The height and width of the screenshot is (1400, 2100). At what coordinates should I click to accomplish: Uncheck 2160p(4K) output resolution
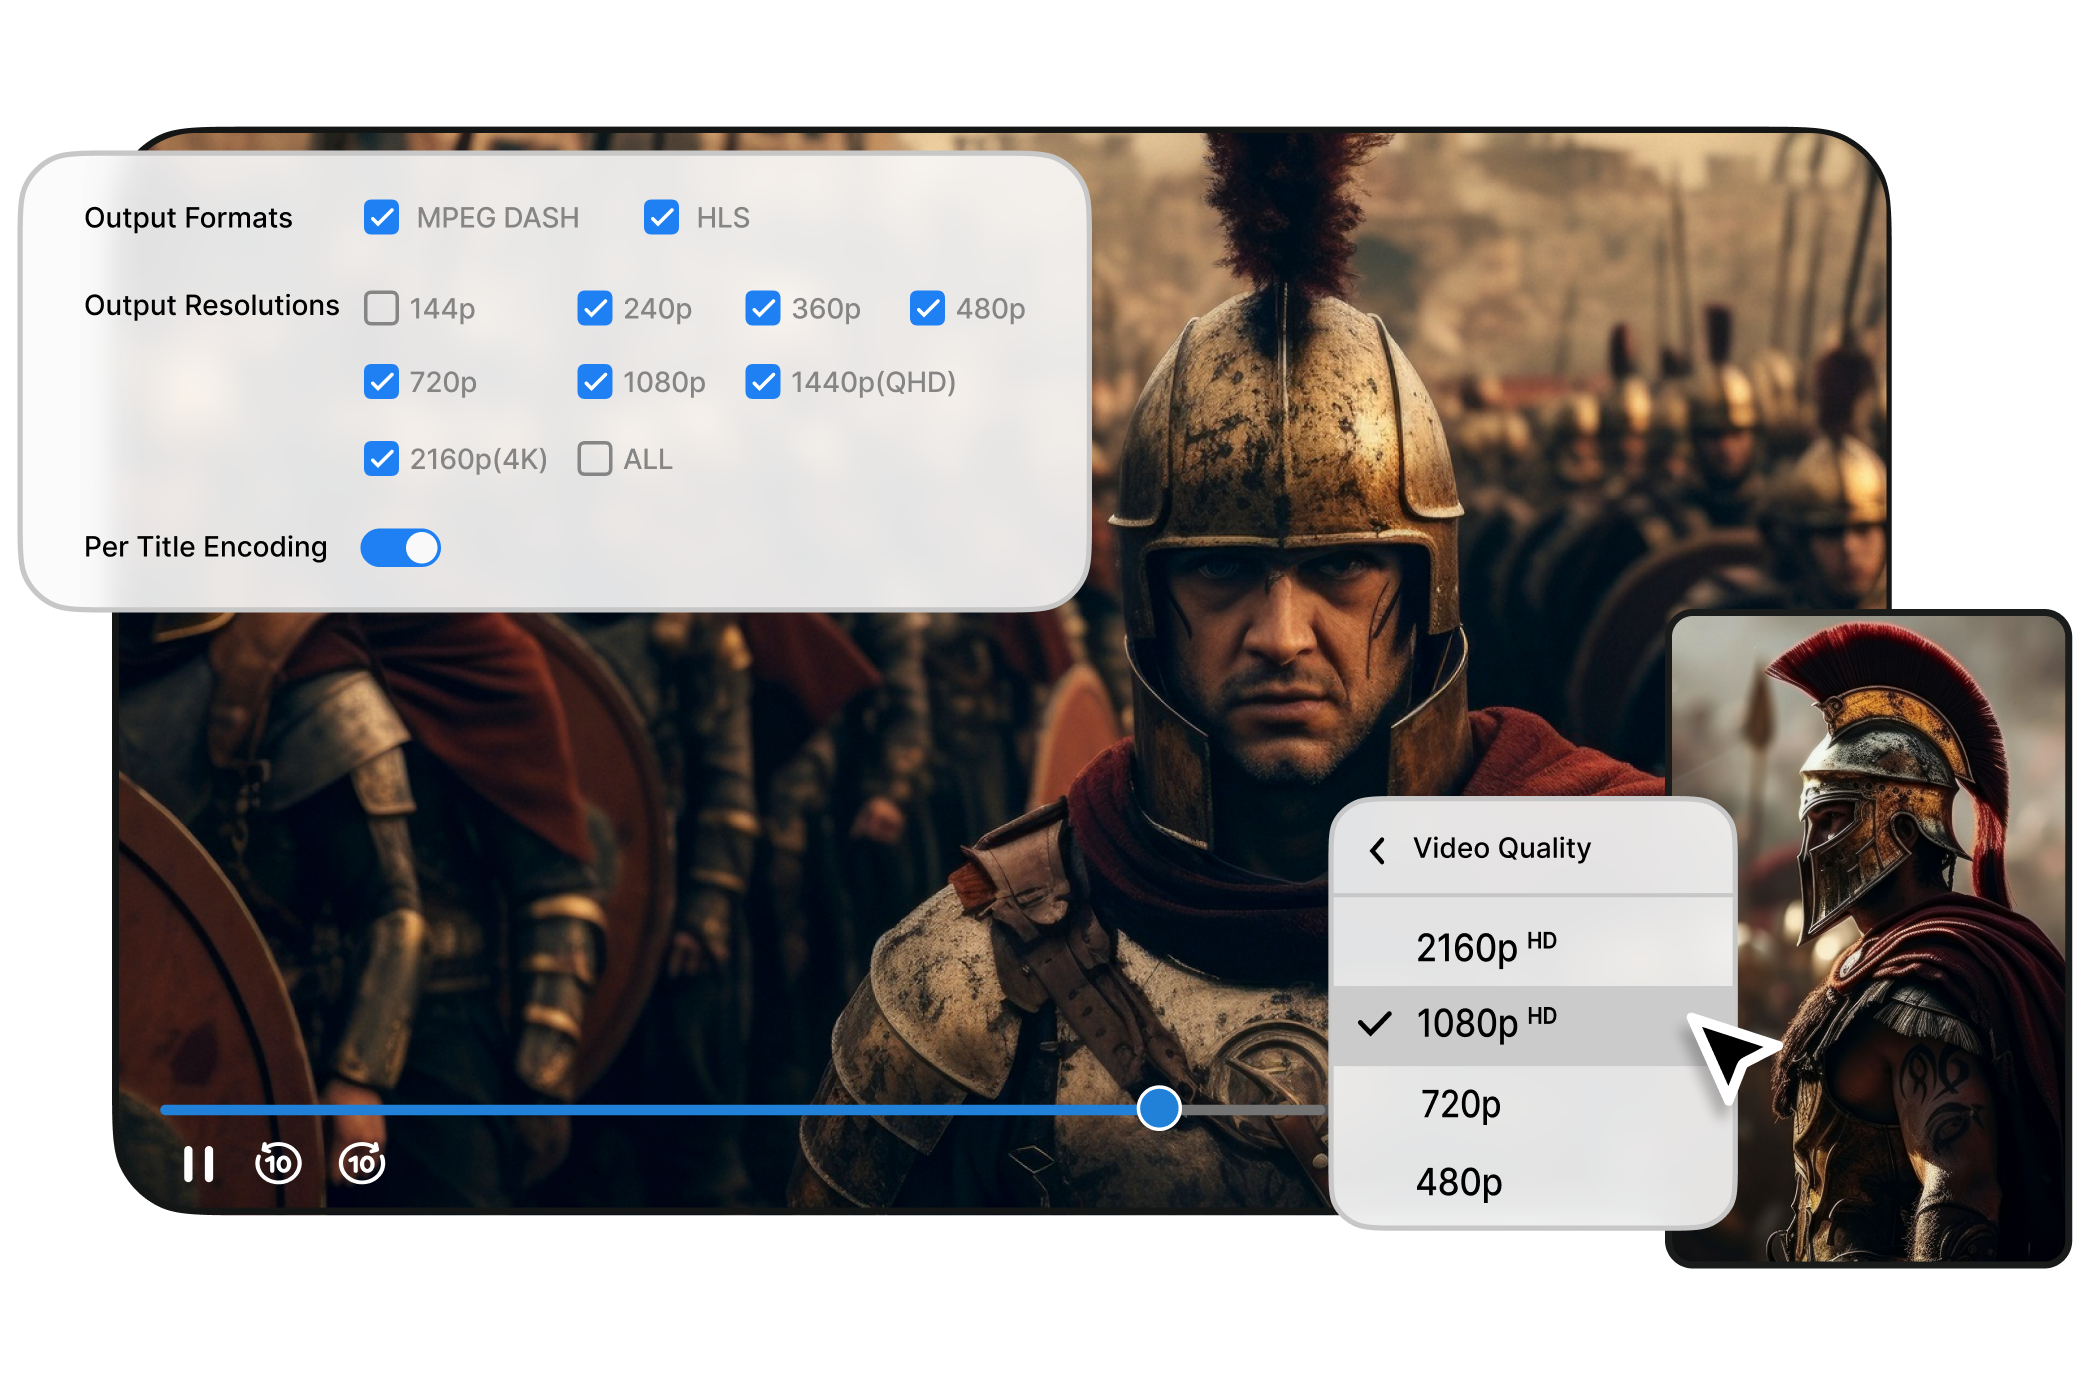coord(381,459)
